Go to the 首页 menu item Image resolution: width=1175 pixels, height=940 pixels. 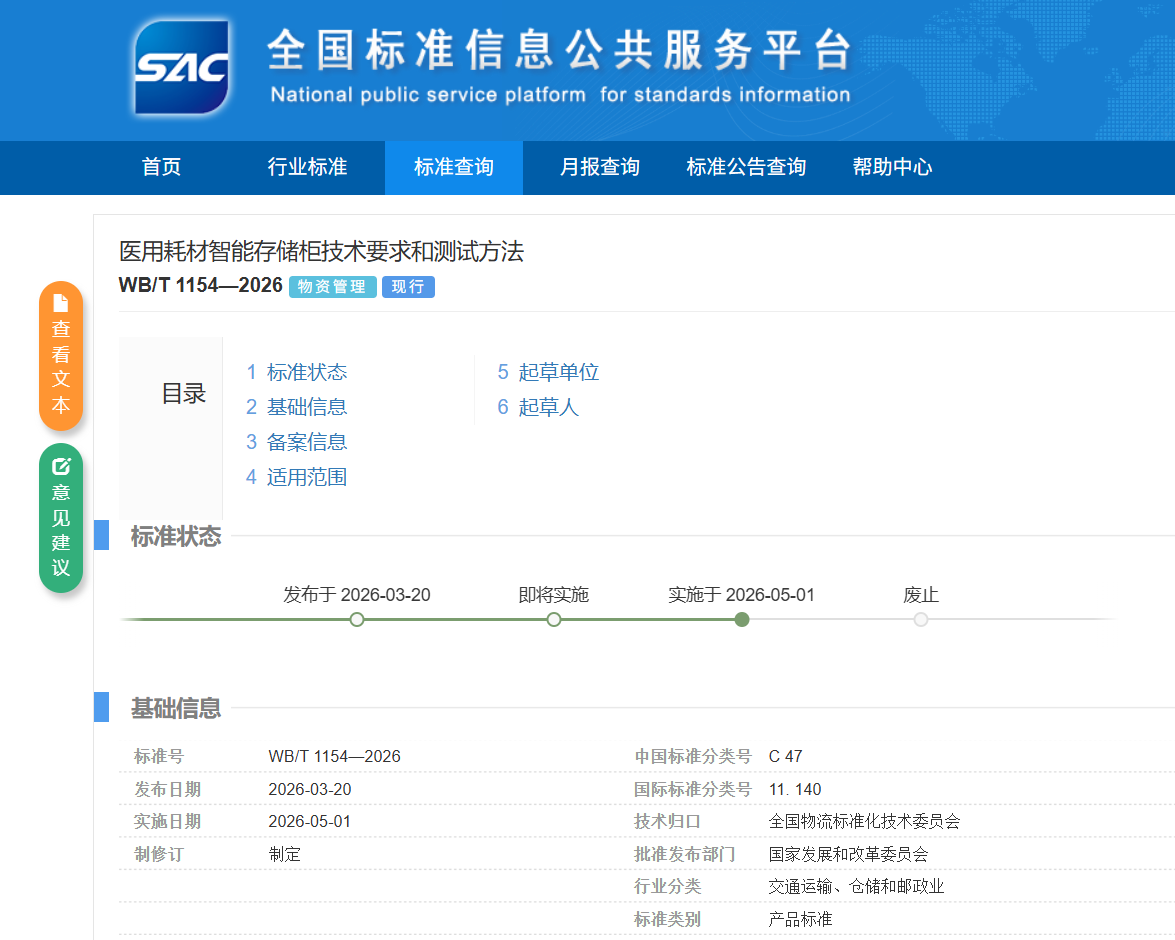click(x=161, y=167)
